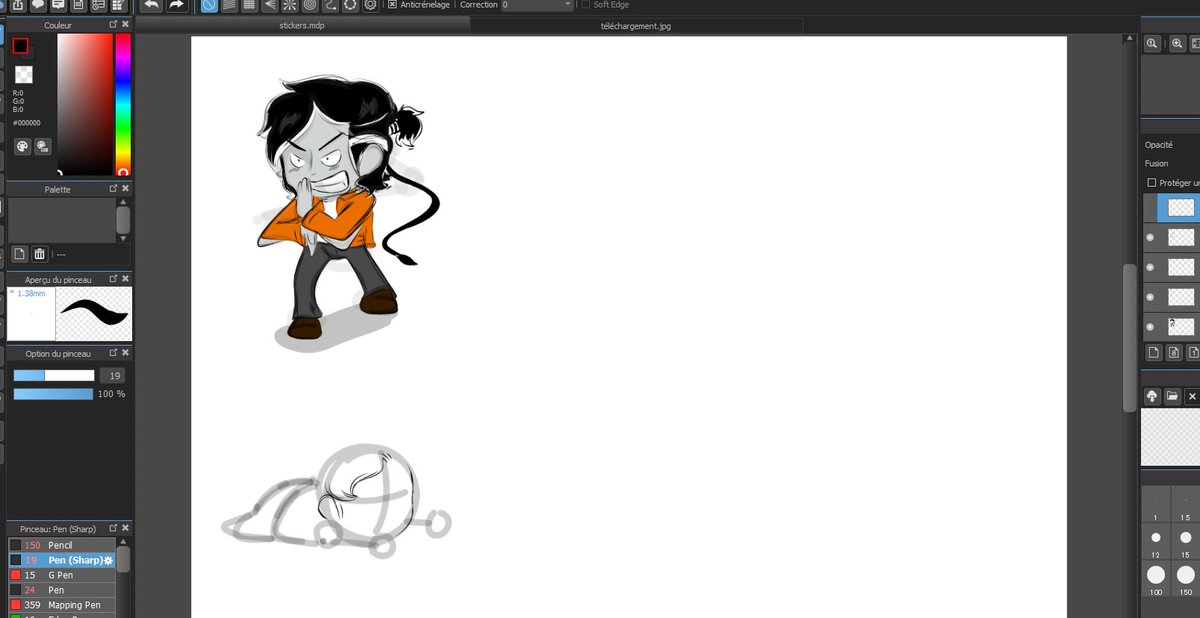Select the G Pen brush

pyautogui.click(x=62, y=575)
